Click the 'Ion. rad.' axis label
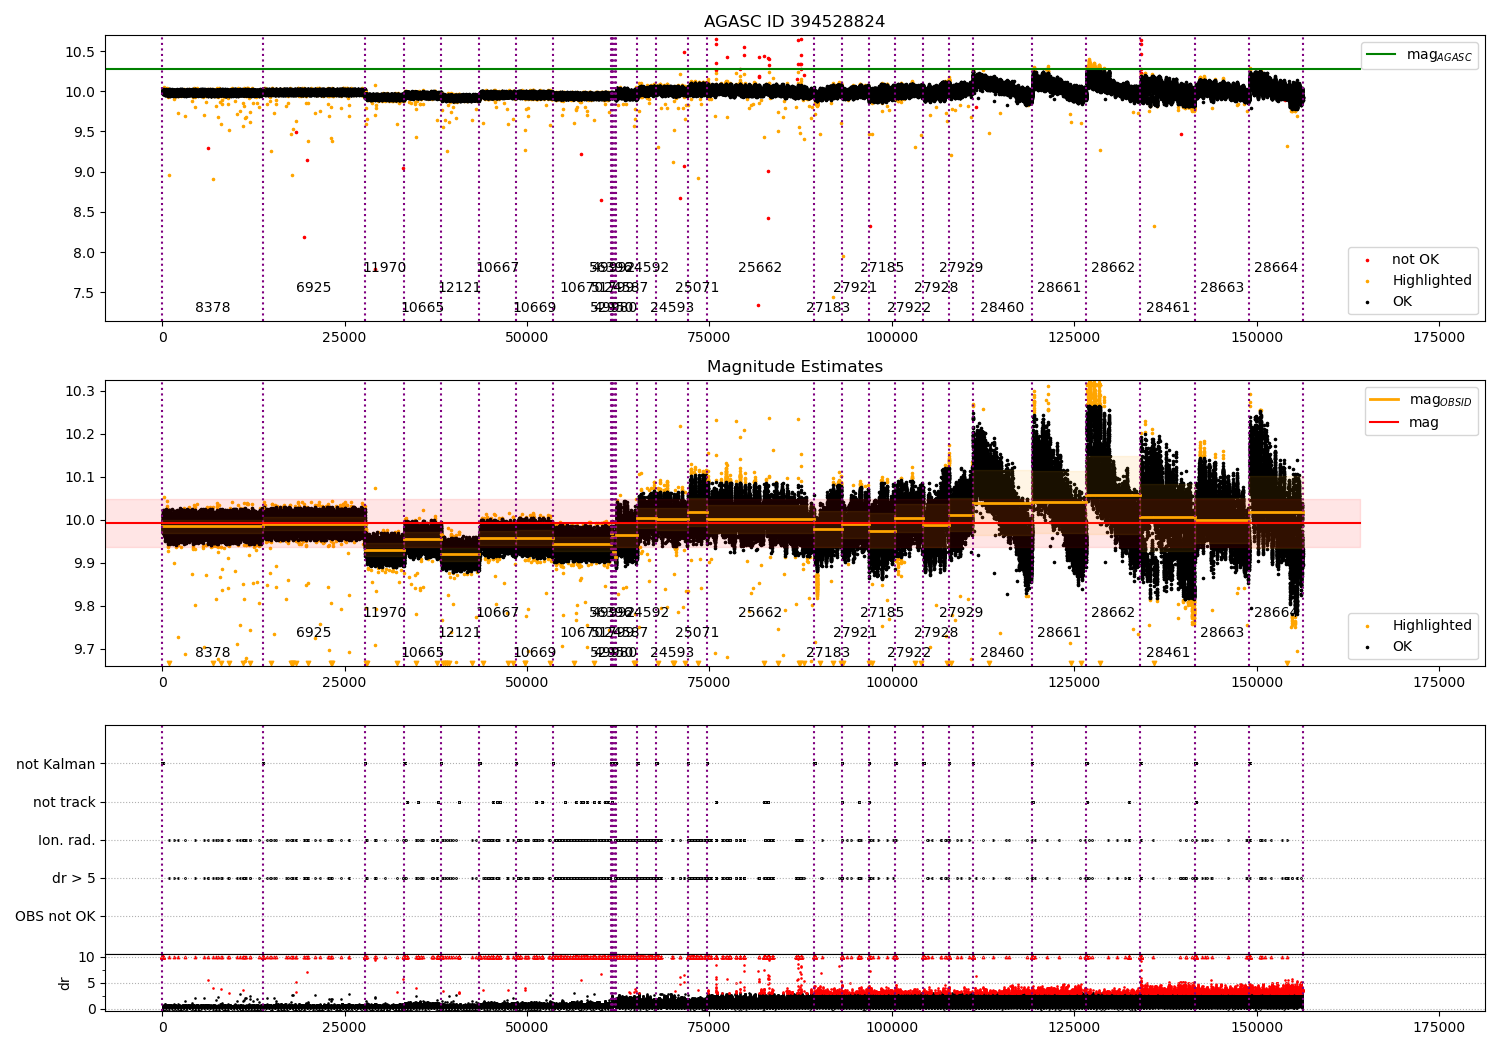Image resolution: width=1500 pixels, height=1050 pixels. (67, 841)
